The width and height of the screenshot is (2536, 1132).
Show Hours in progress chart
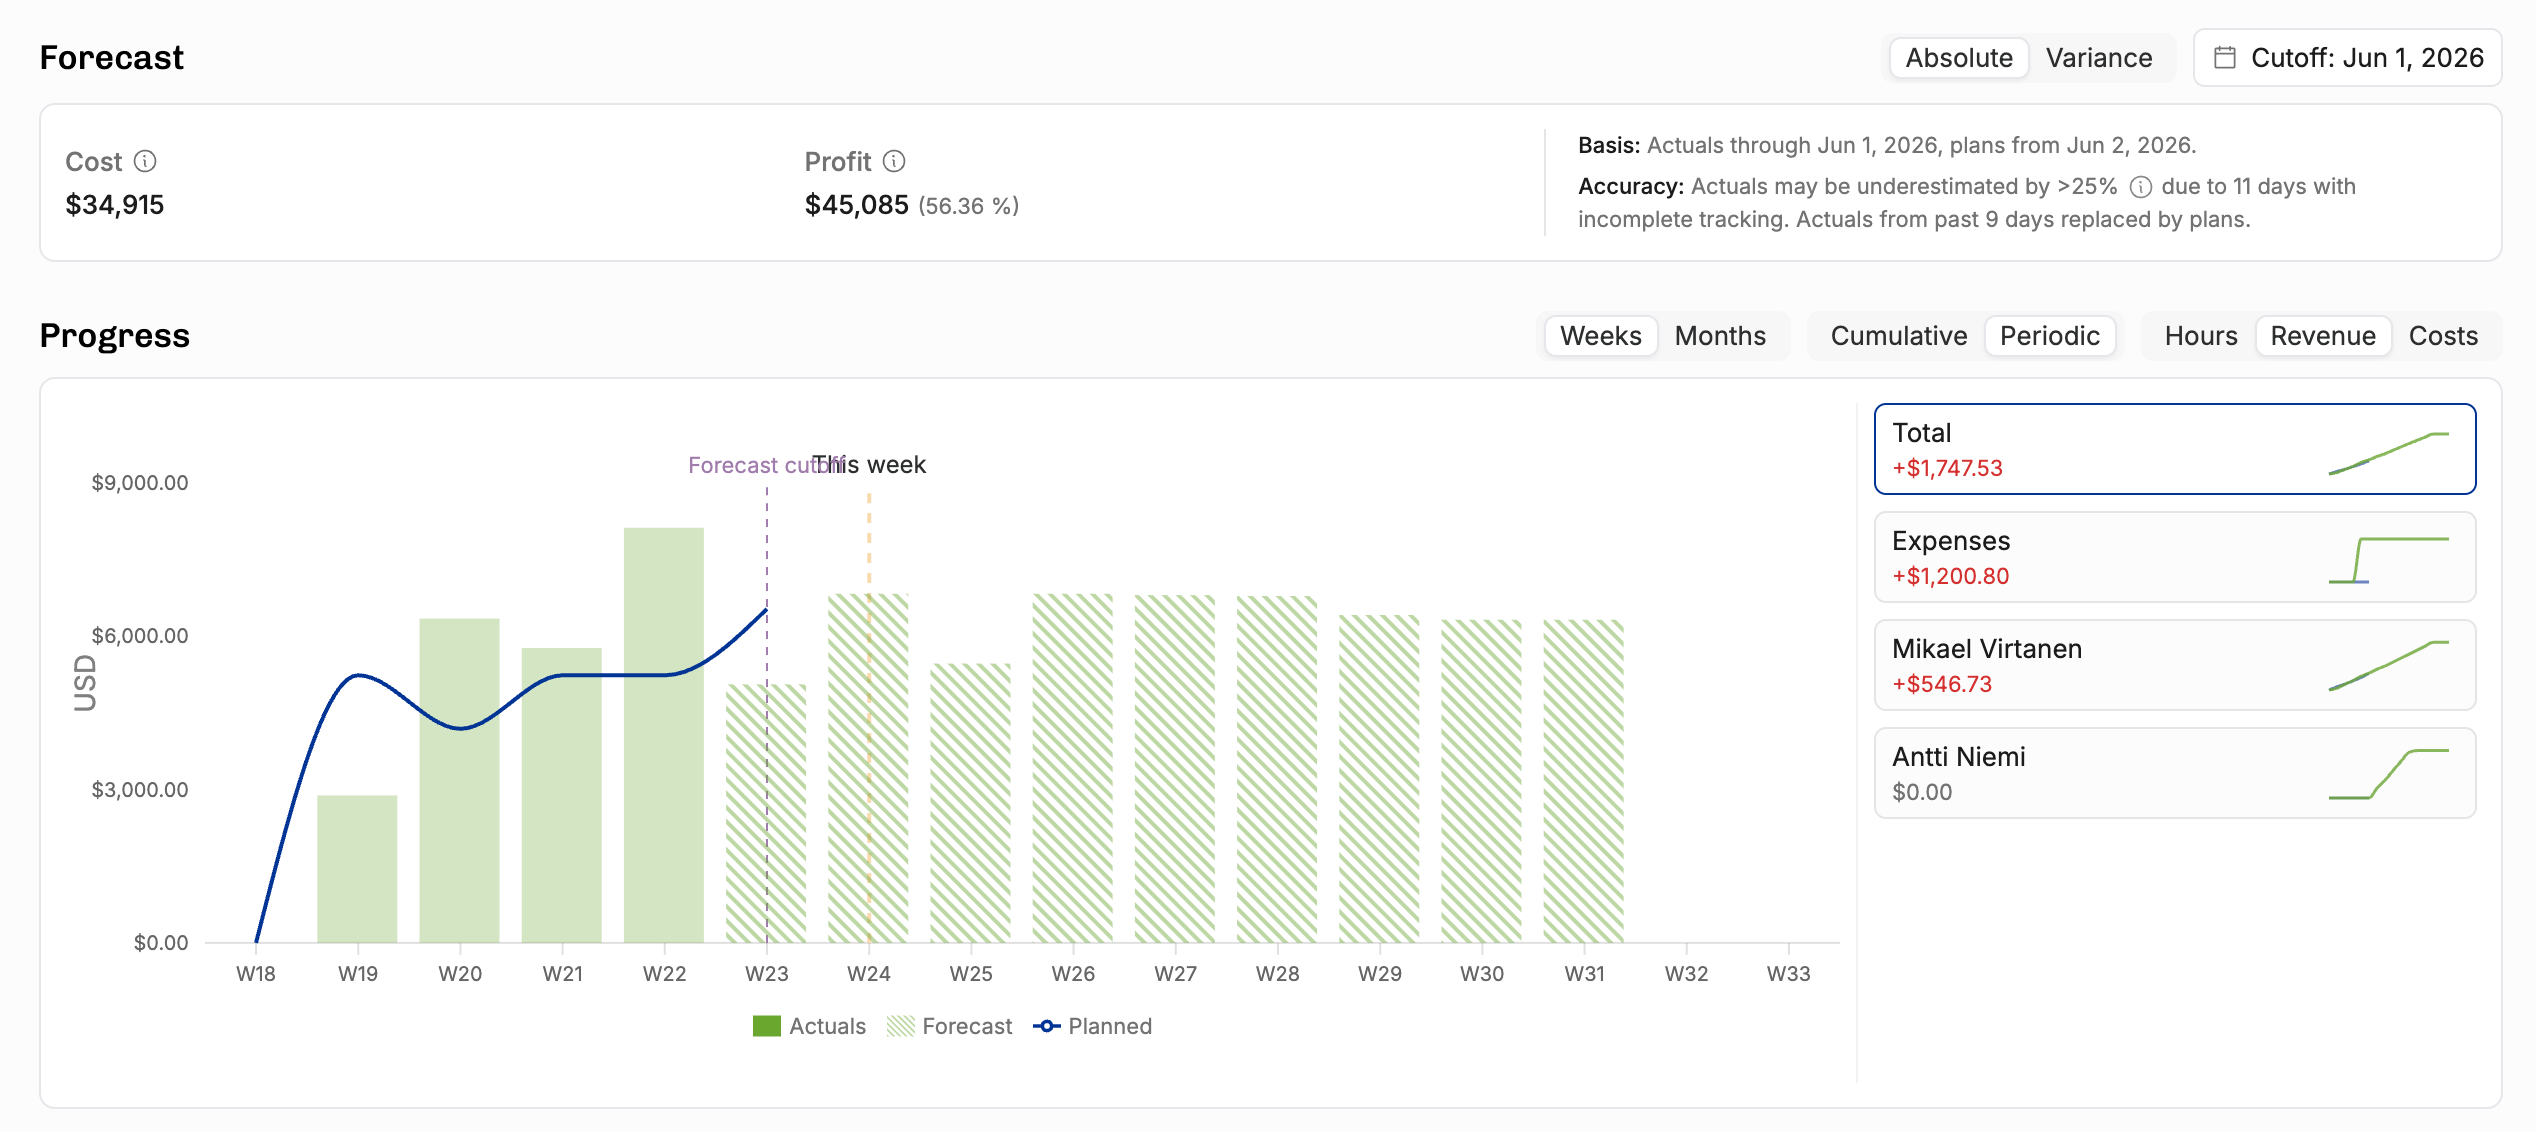(2200, 336)
